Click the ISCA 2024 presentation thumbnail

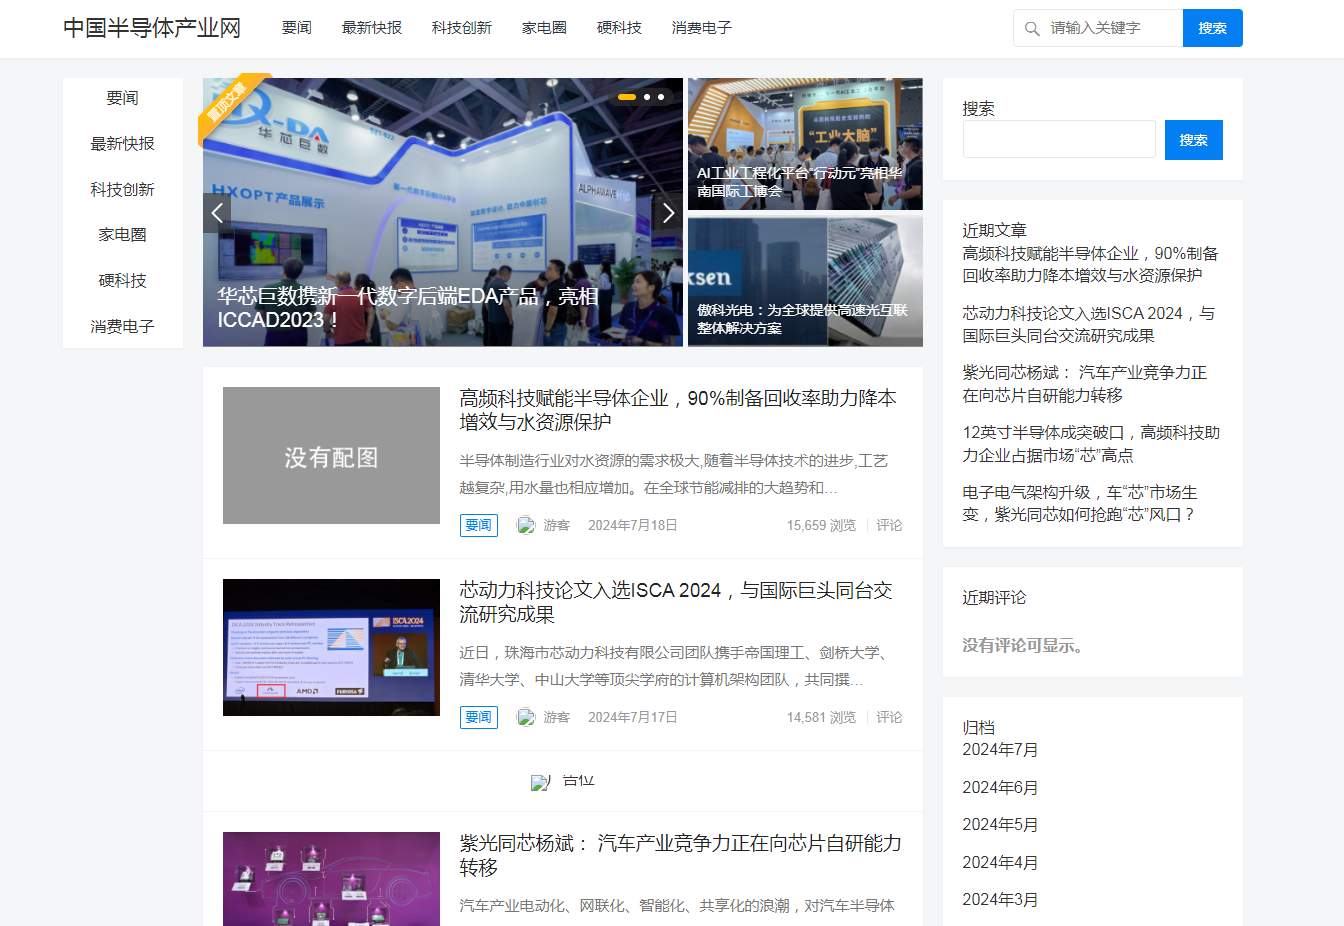pos(331,648)
